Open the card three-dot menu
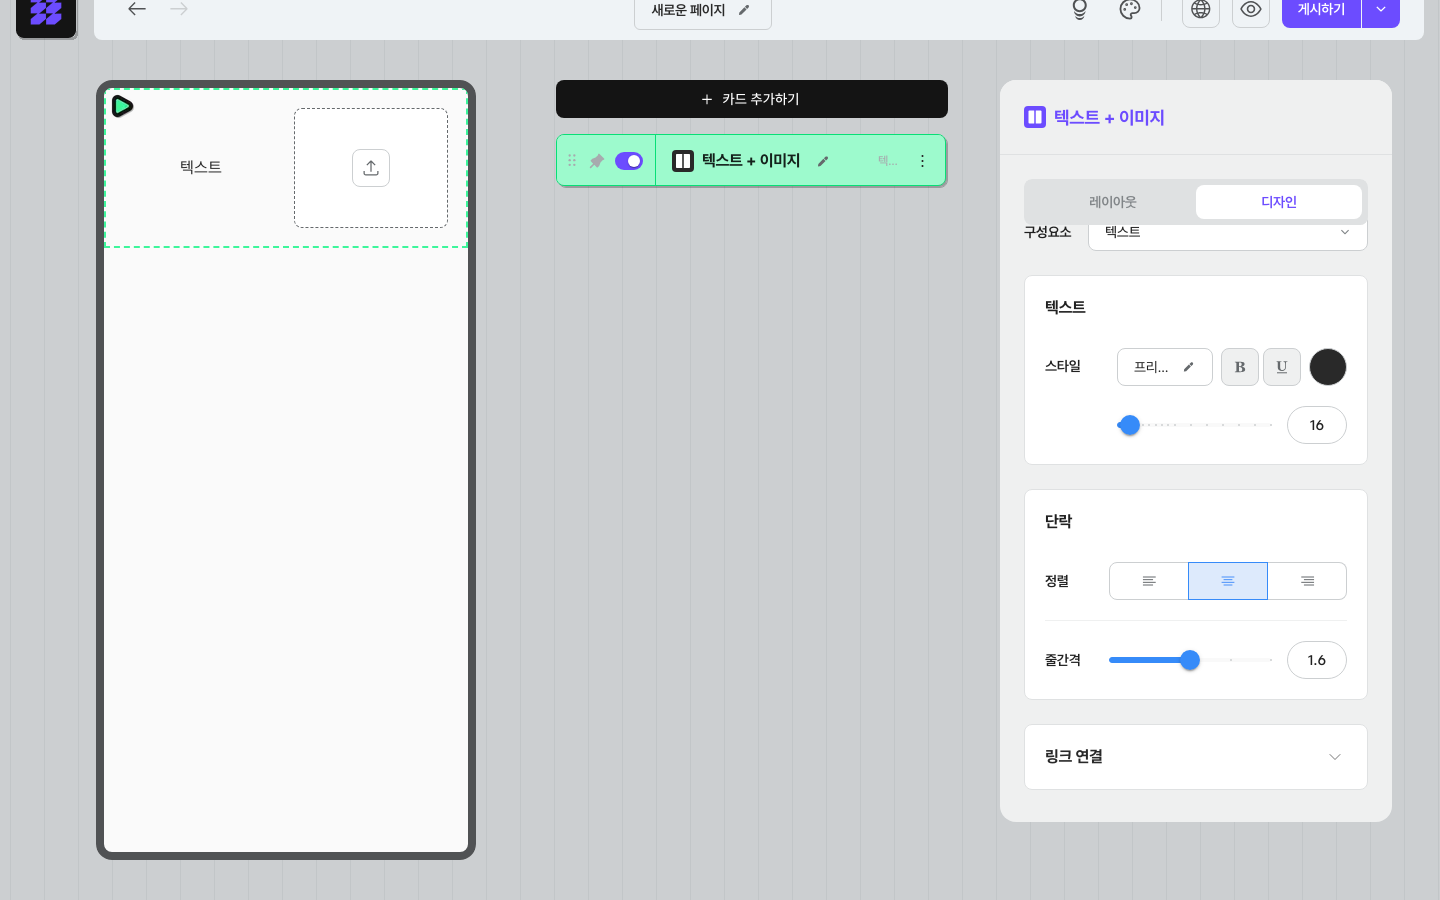 922,161
